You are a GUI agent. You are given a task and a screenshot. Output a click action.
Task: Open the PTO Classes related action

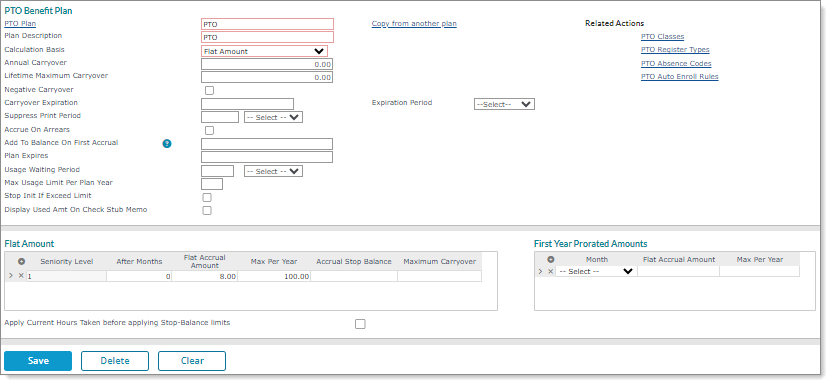[x=662, y=37]
